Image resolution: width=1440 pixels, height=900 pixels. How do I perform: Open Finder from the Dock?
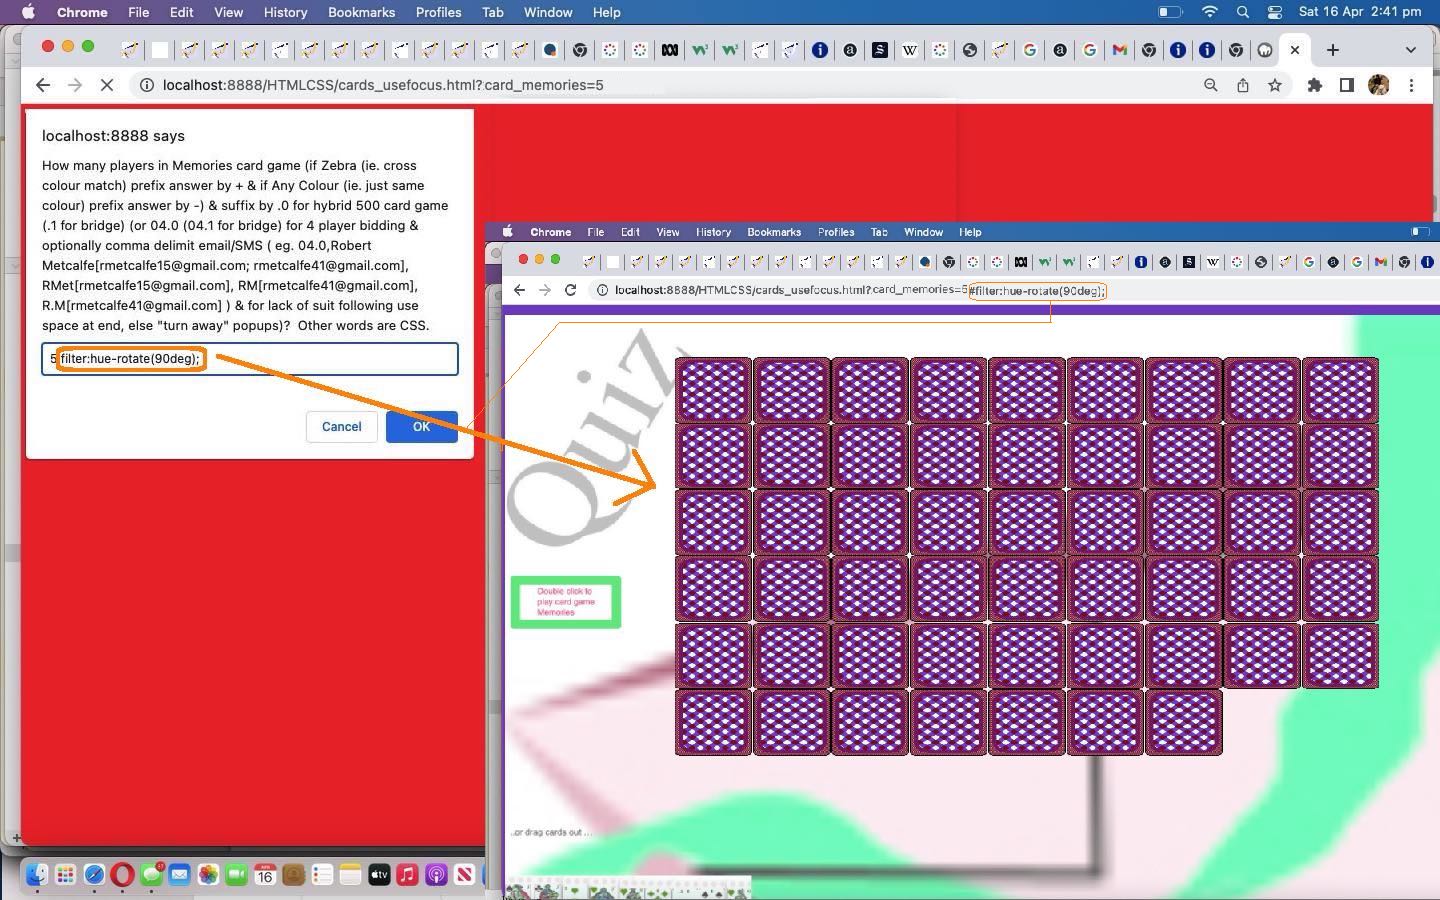coord(37,875)
